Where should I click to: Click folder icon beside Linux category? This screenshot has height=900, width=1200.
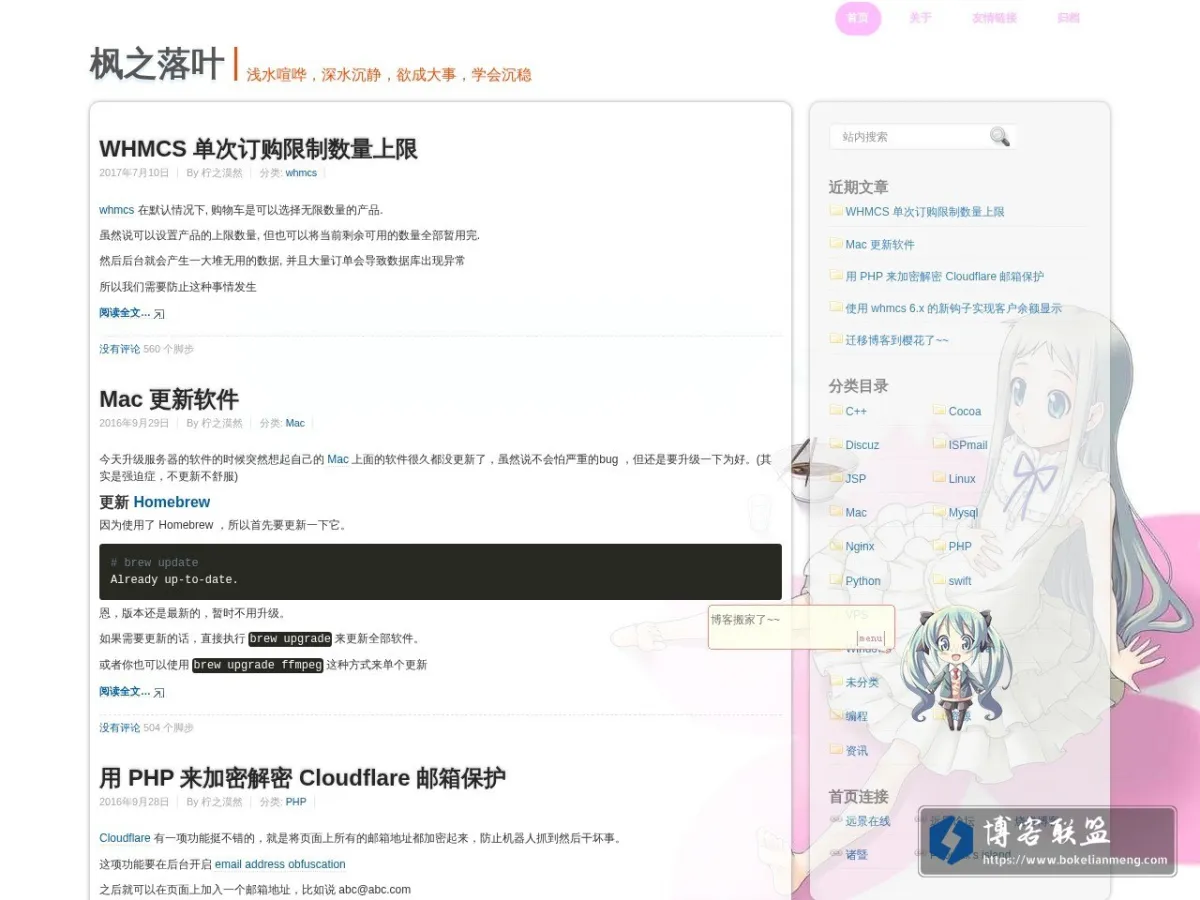[x=939, y=478]
